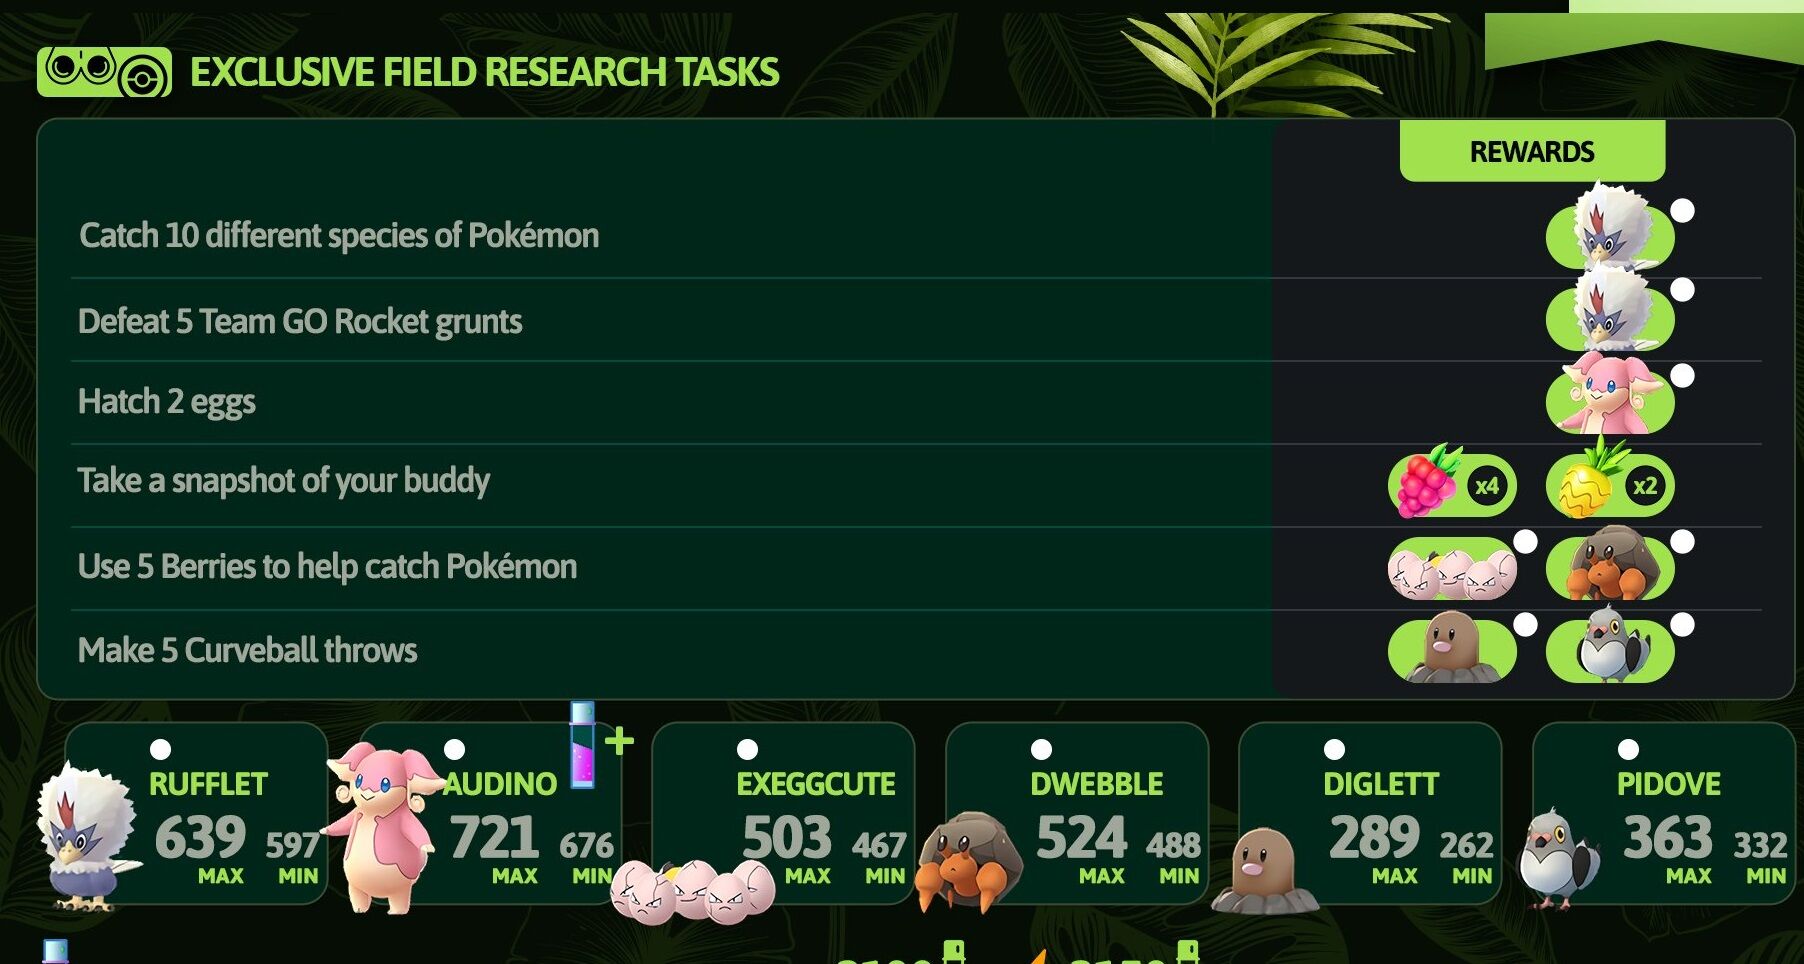Click the DIGLETT name label
Viewport: 1804px width, 964px height.
(x=1381, y=784)
